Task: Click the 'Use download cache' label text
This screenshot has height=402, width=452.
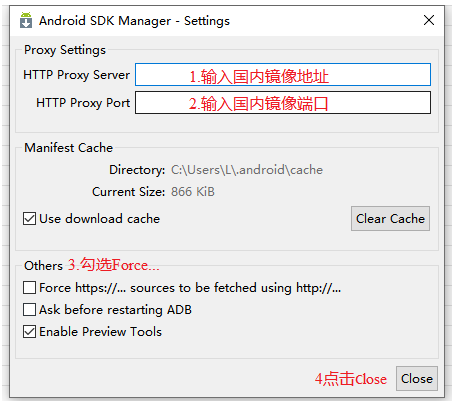Action: (99, 219)
